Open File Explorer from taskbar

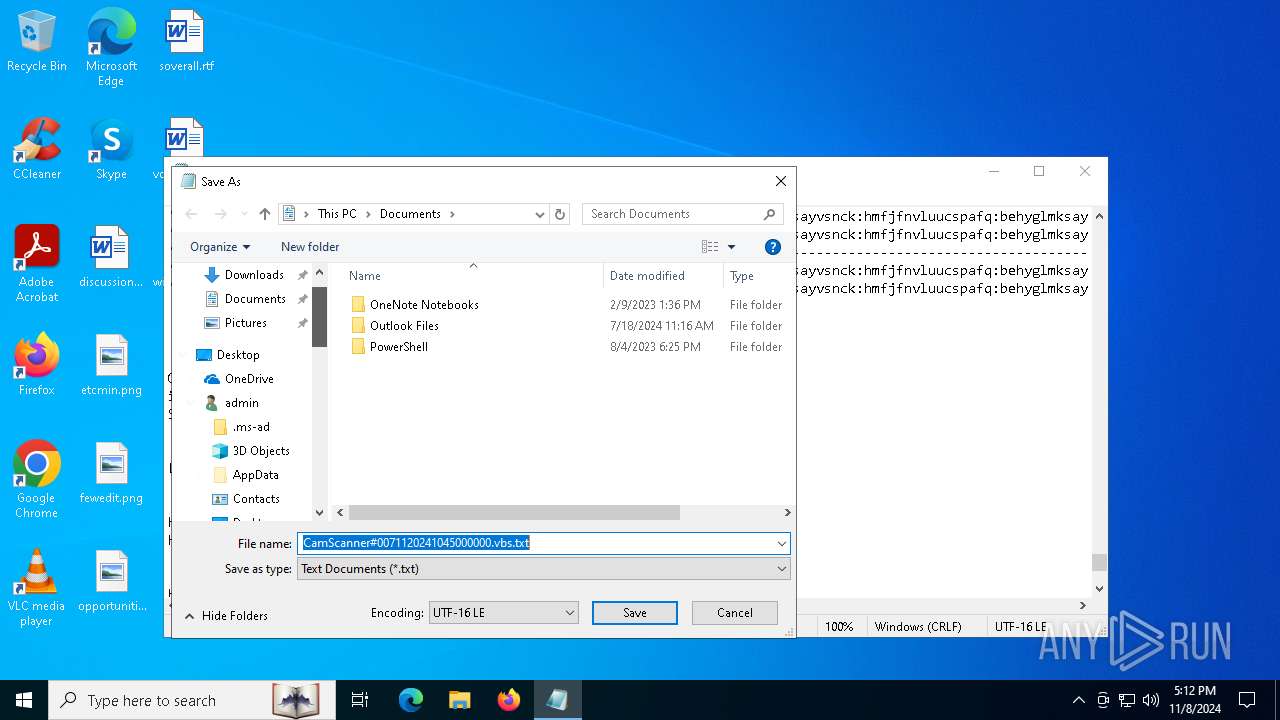pos(460,700)
